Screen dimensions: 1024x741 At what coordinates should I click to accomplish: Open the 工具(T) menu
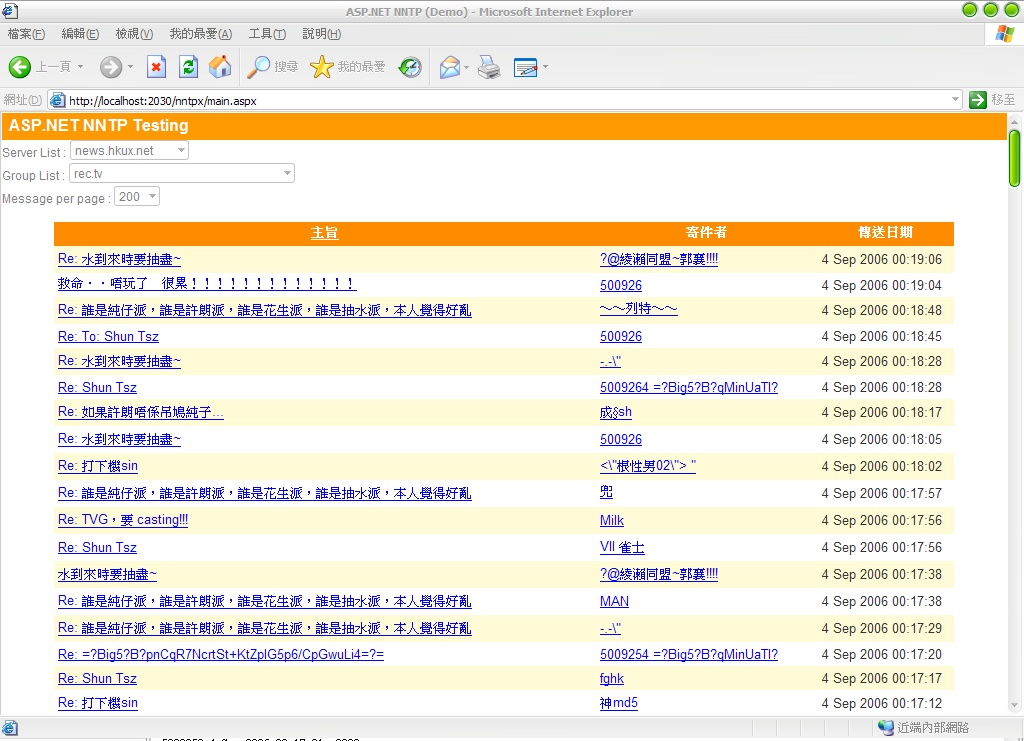[x=267, y=34]
